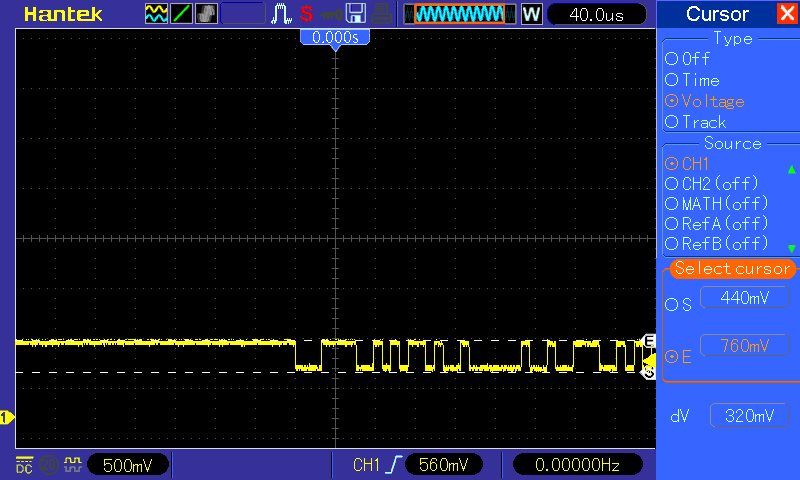Click the E cursor handle at graph edge
Viewport: 800px width, 480px height.
(649, 341)
